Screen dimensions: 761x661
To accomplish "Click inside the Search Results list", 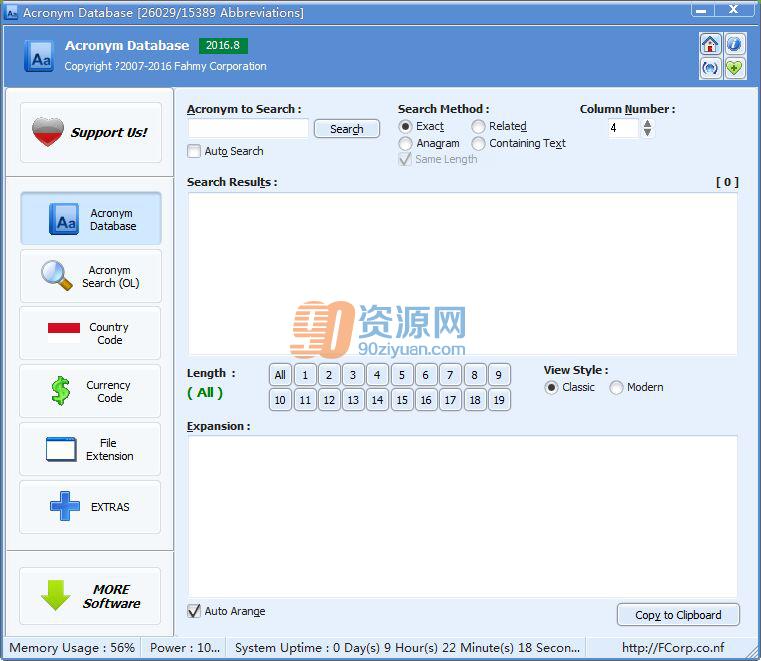I will [463, 274].
